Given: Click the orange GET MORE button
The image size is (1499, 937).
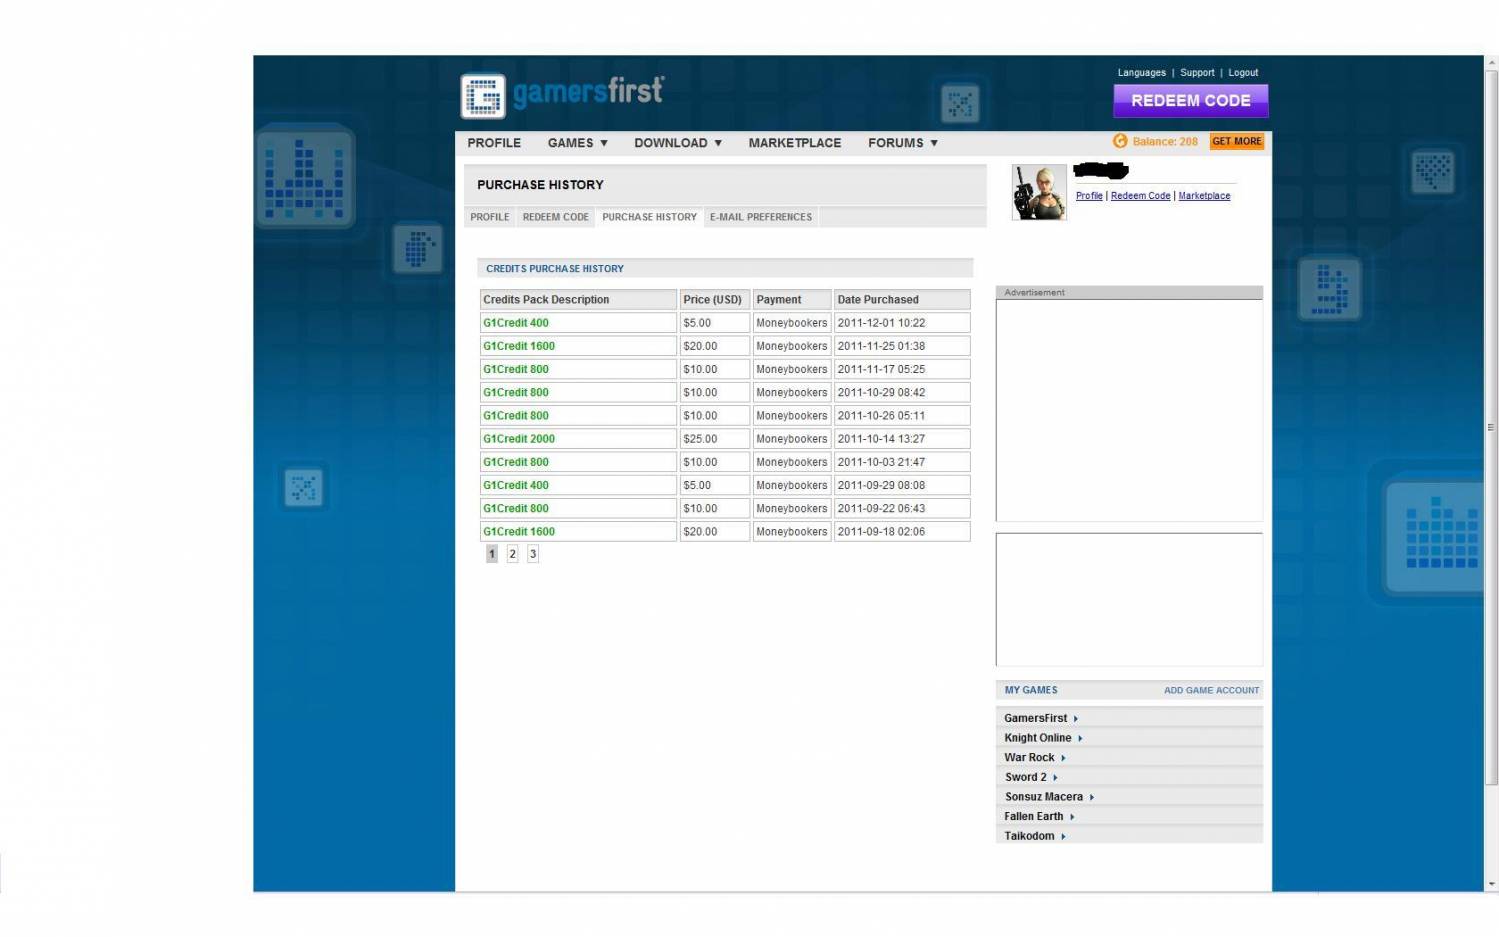Looking at the screenshot, I should [x=1237, y=142].
